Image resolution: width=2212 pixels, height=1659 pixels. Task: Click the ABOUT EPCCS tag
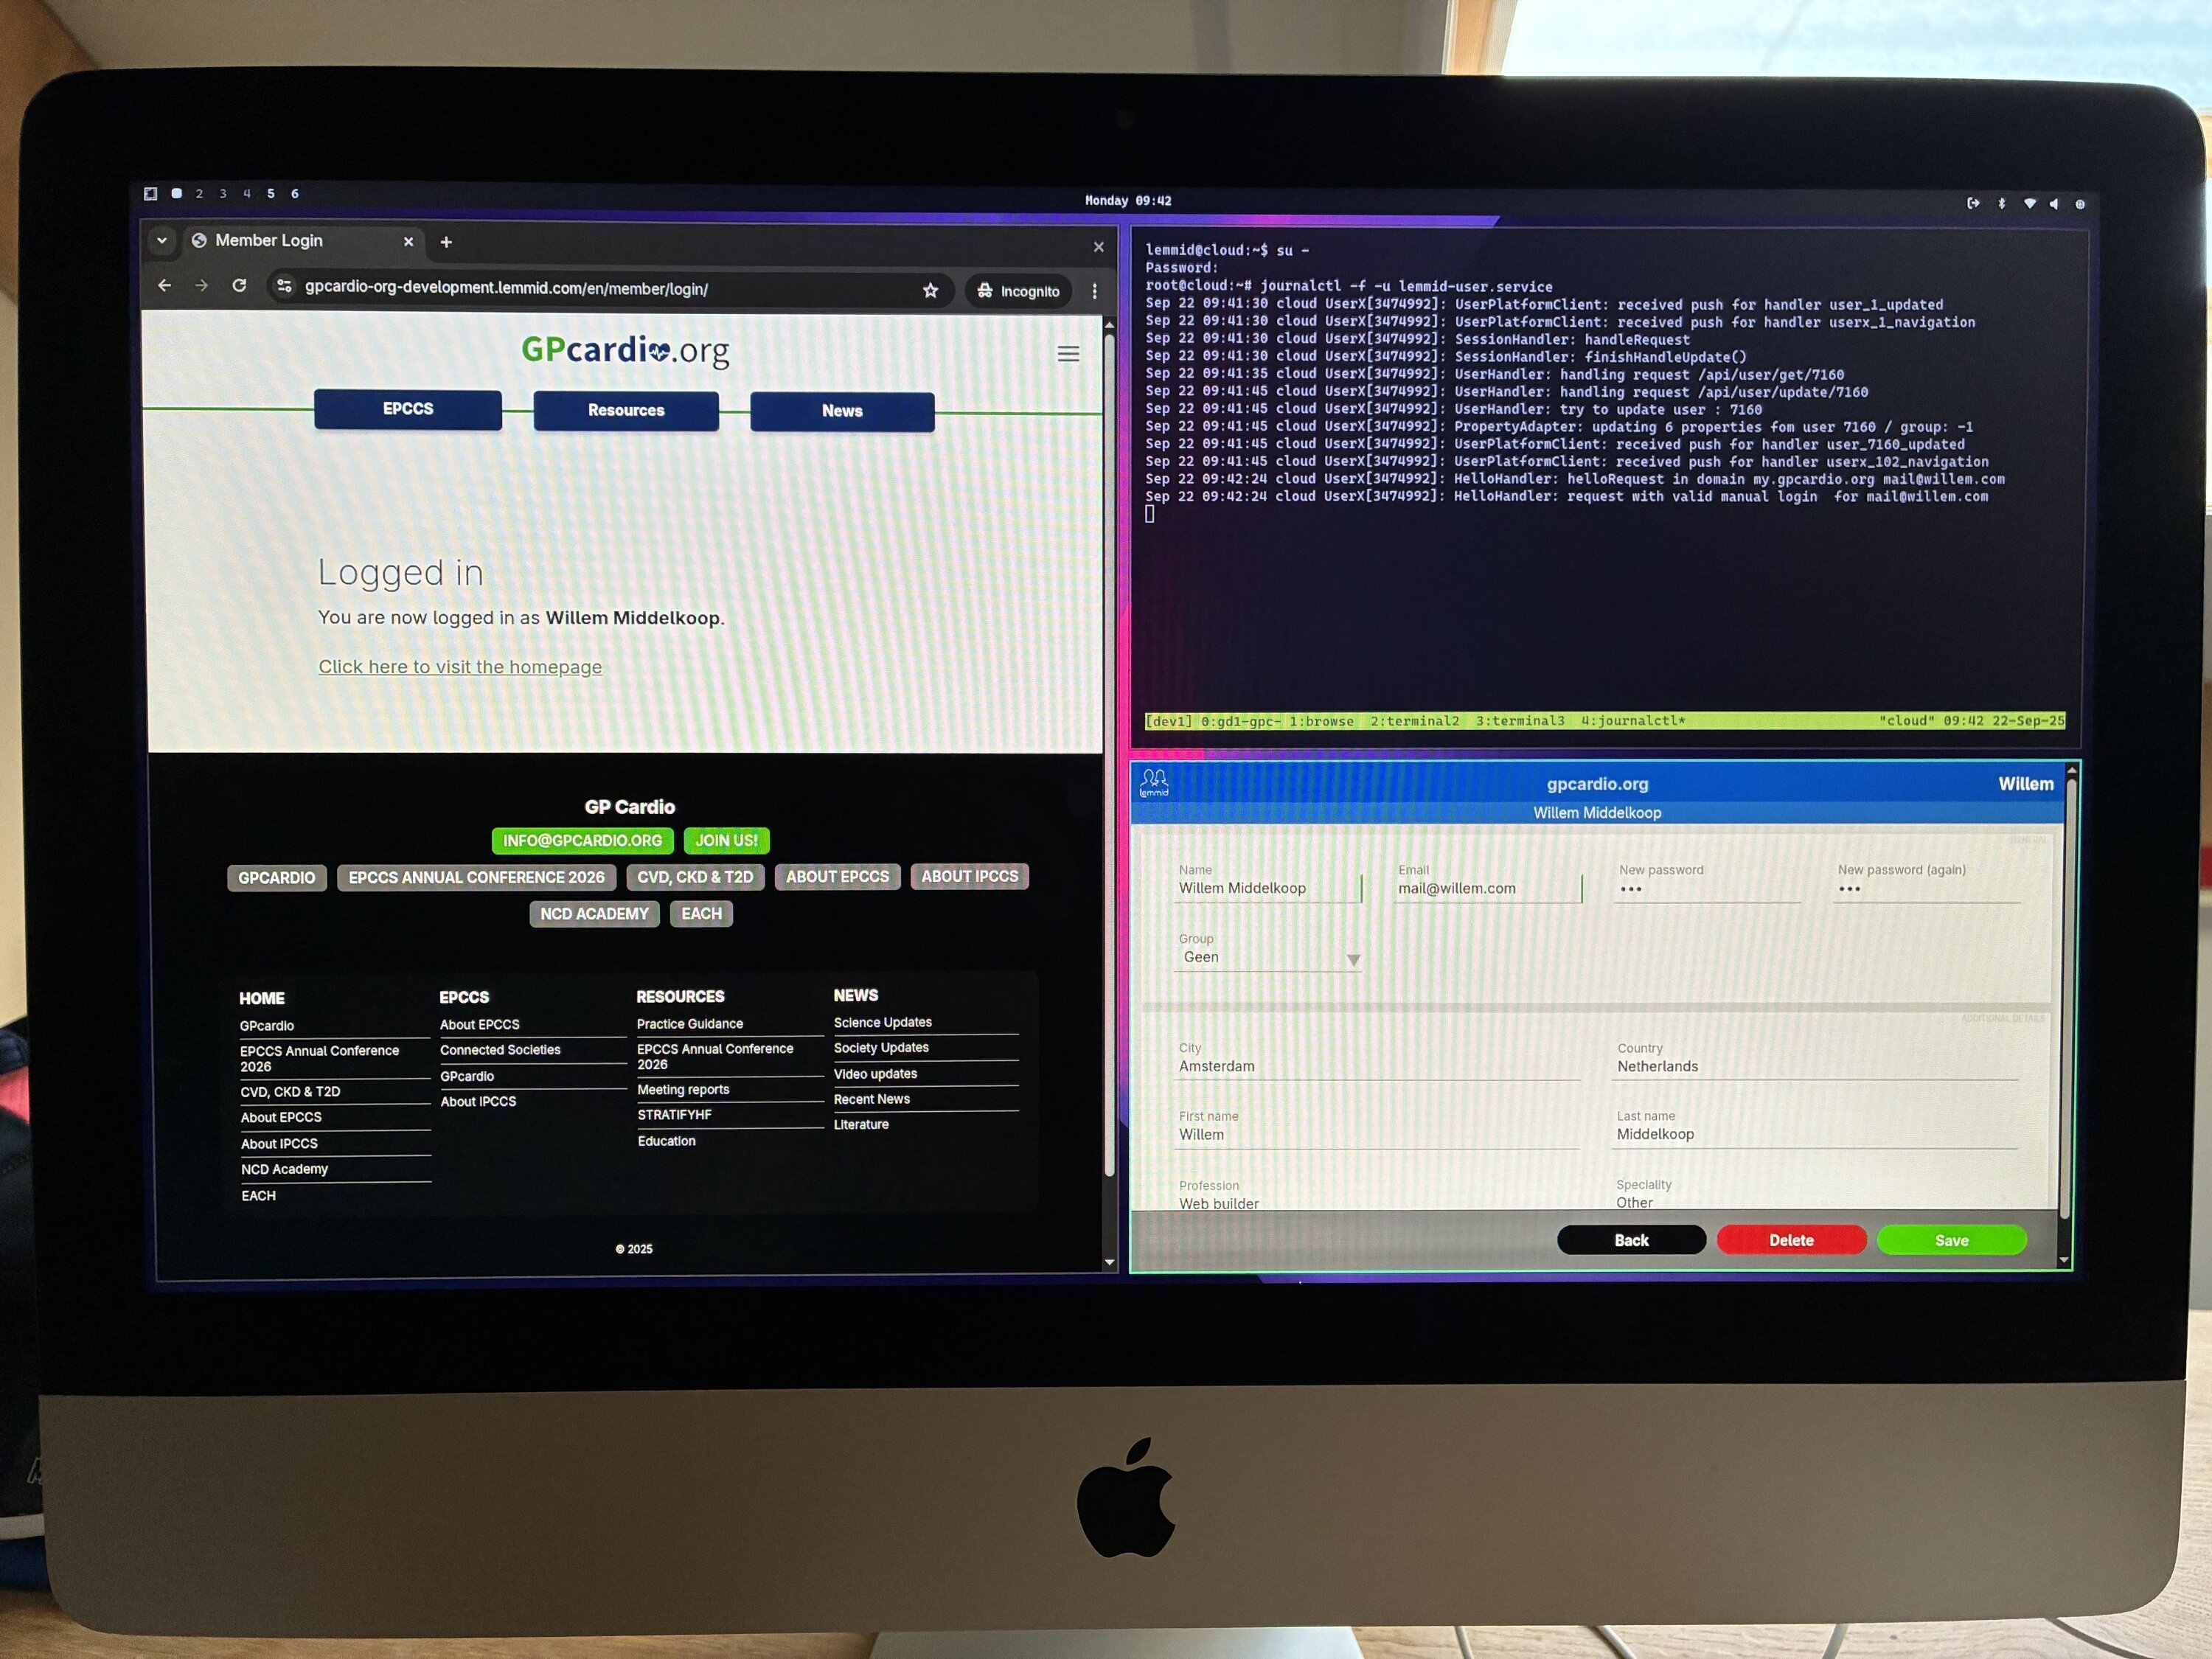click(x=837, y=876)
